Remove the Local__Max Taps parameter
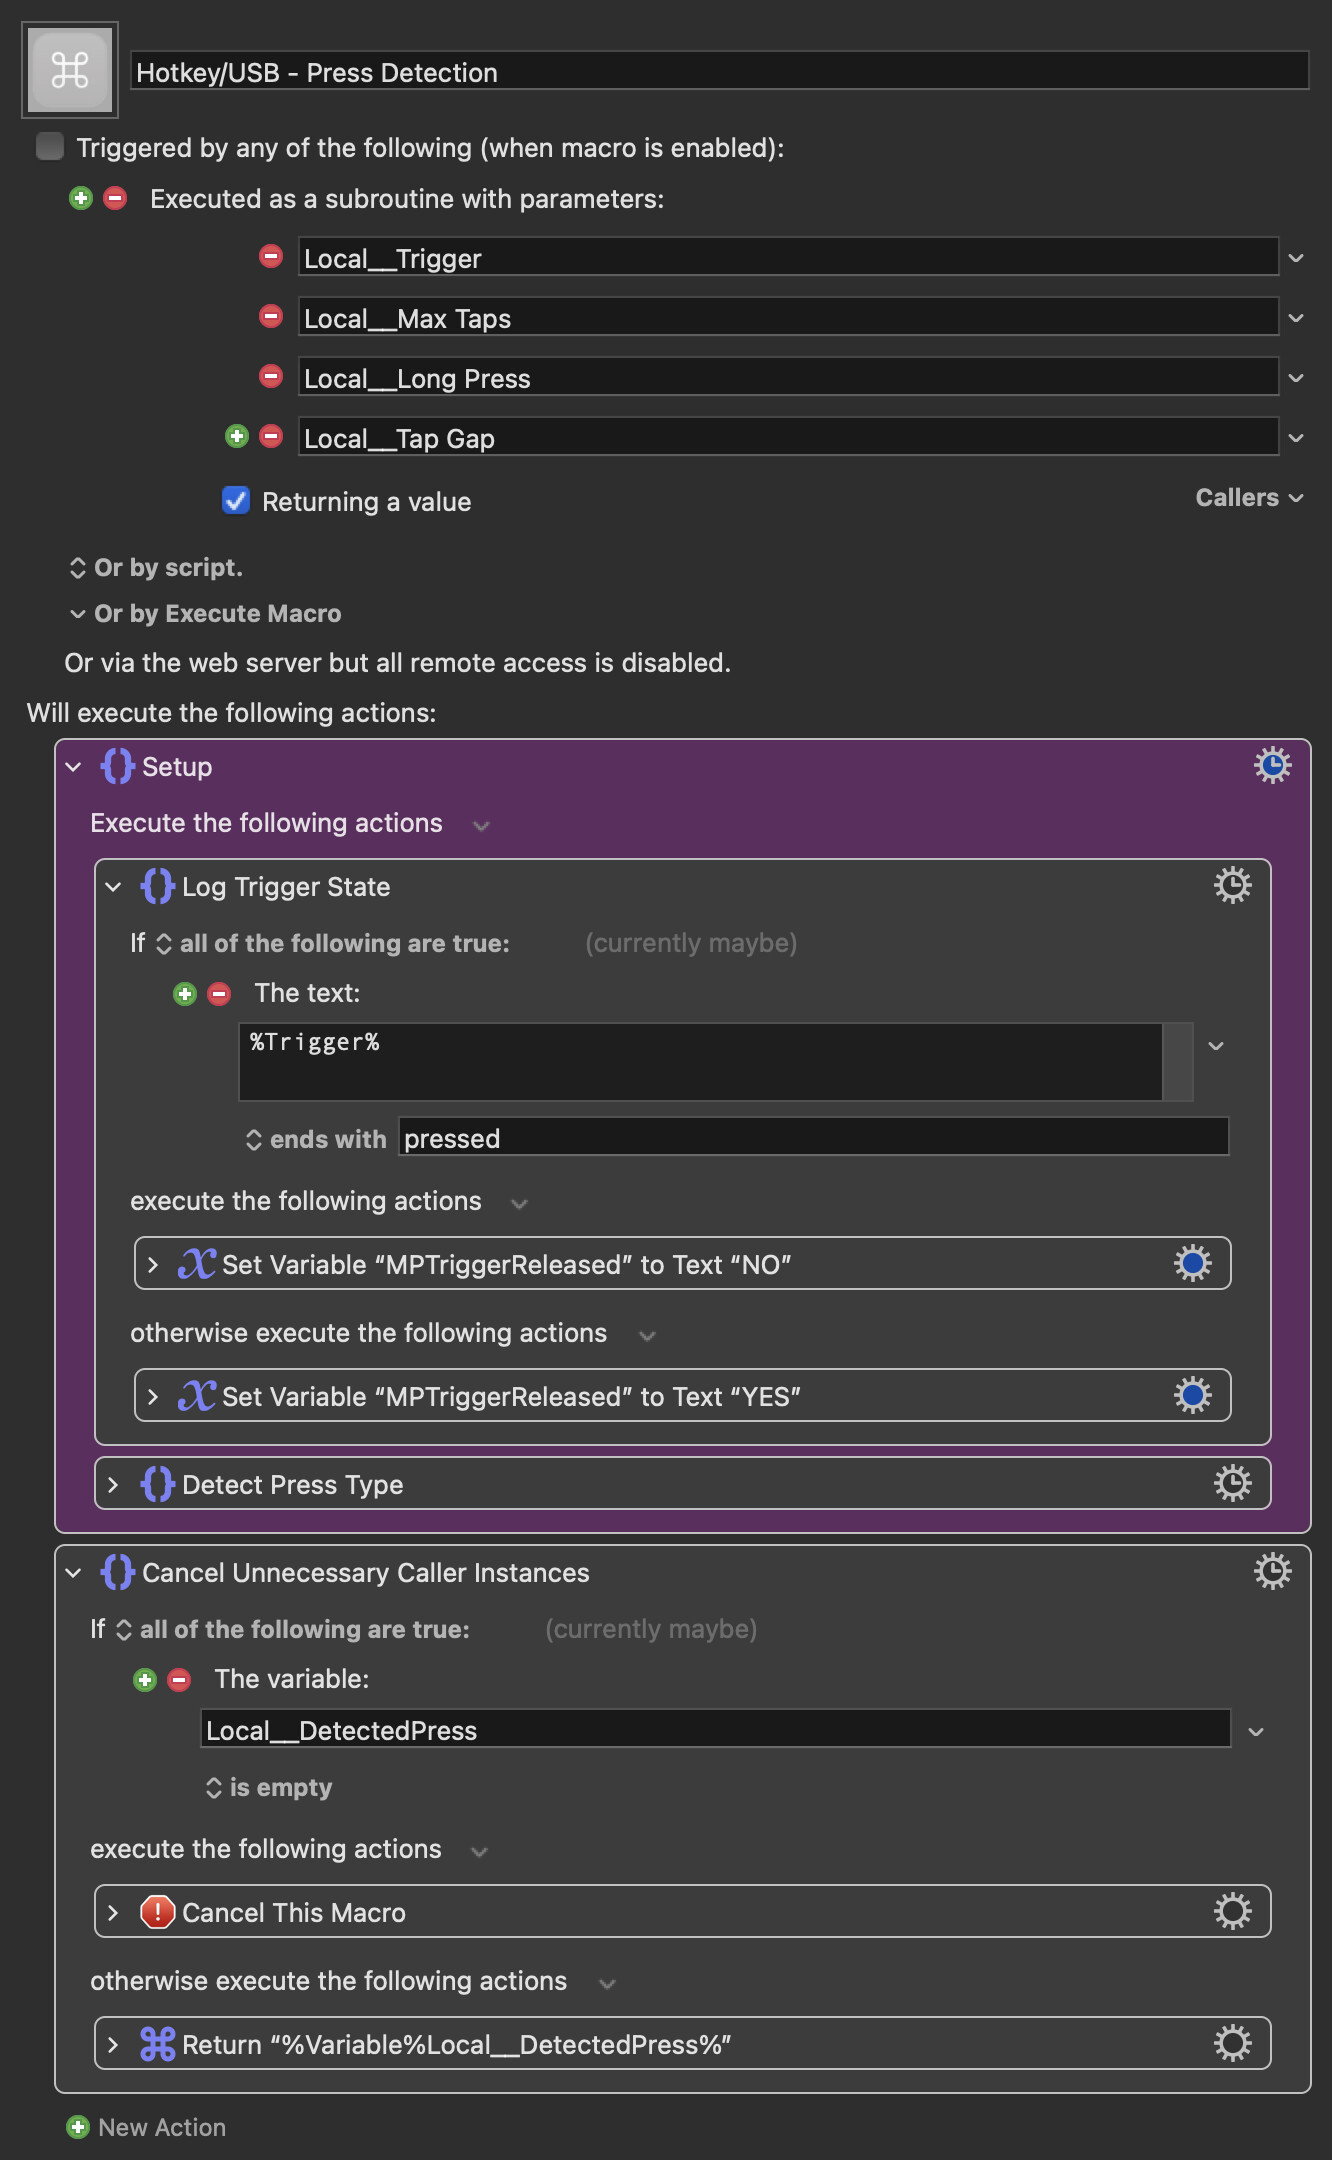Image resolution: width=1332 pixels, height=2160 pixels. pos(271,317)
